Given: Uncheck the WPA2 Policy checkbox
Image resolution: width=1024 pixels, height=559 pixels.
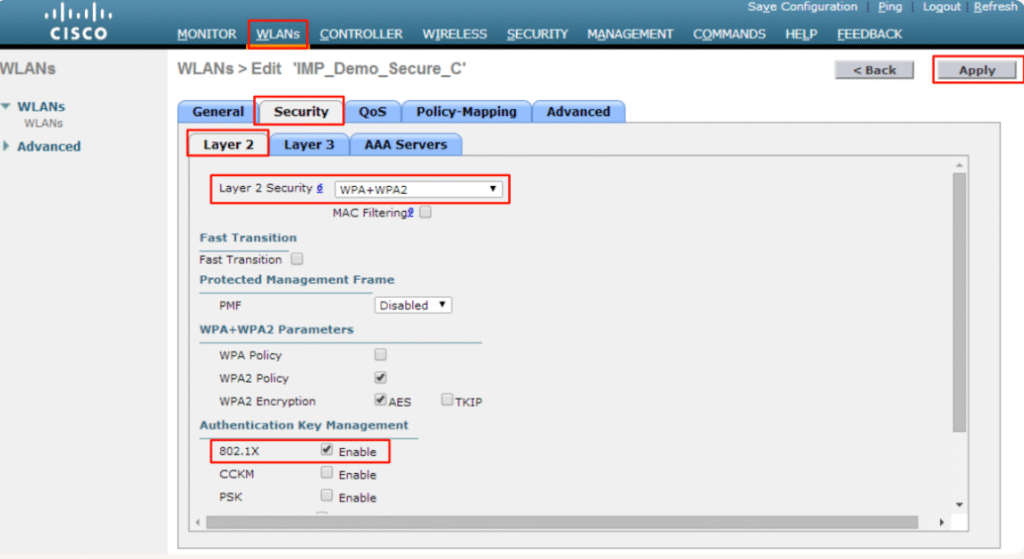Looking at the screenshot, I should (380, 377).
